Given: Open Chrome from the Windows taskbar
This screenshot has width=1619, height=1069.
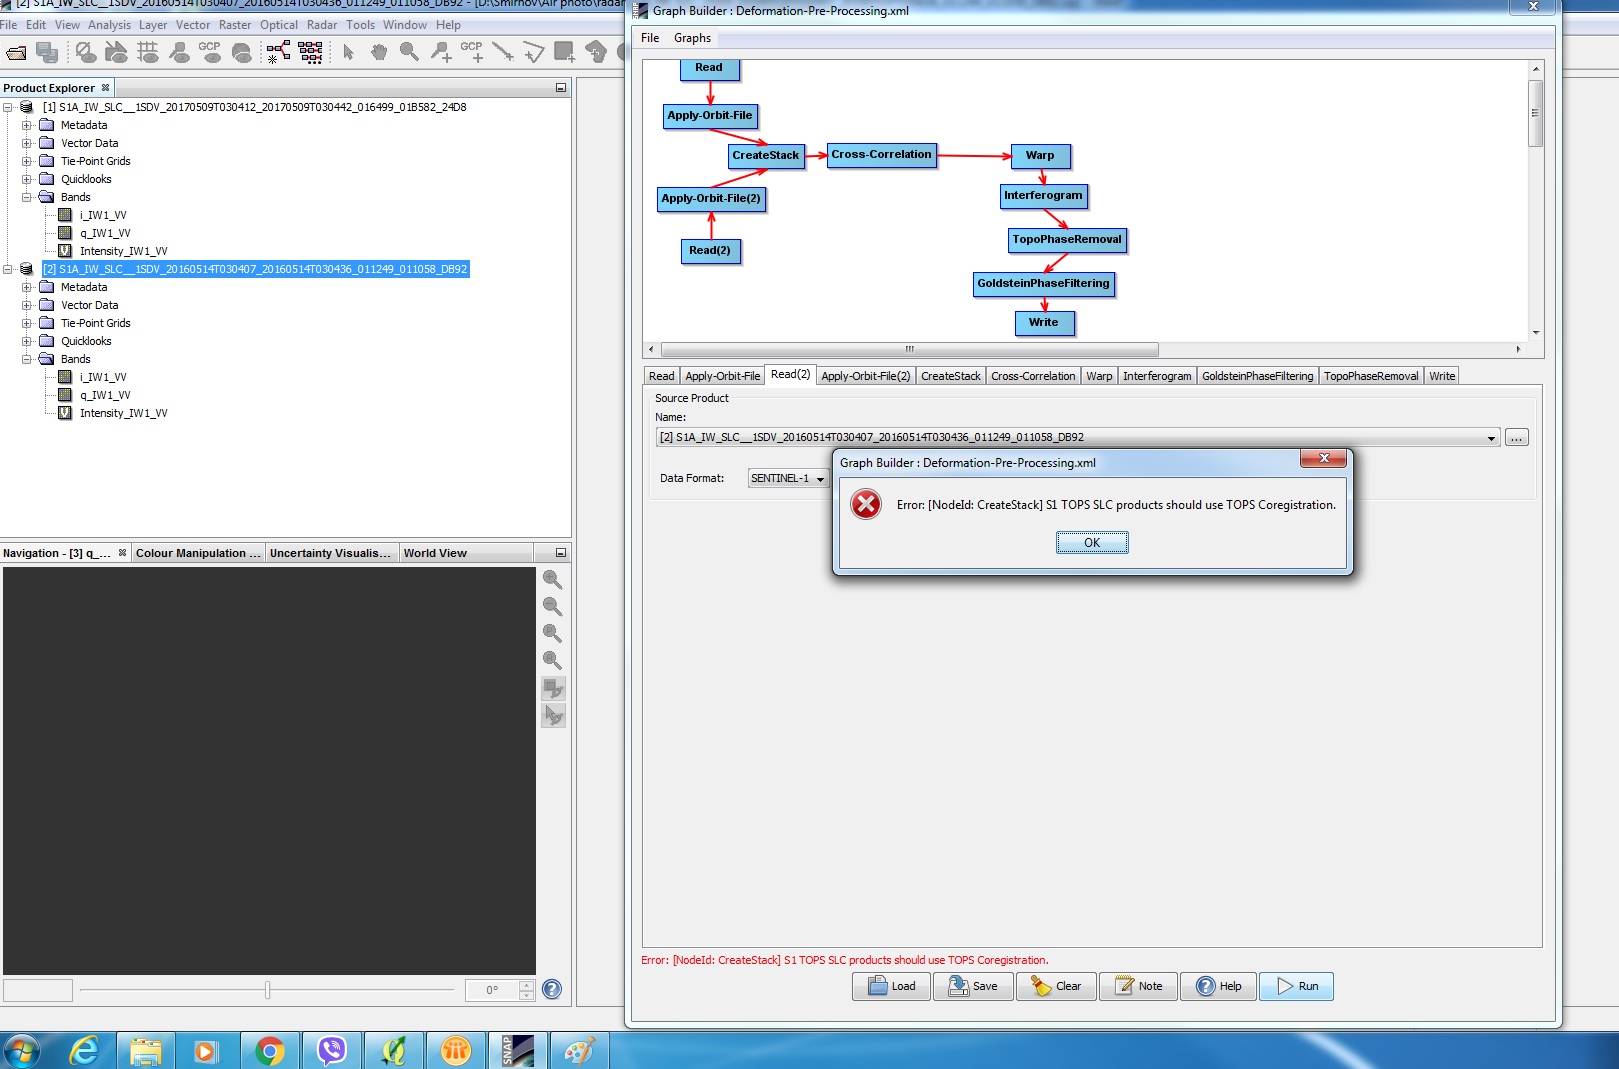Looking at the screenshot, I should 269,1051.
